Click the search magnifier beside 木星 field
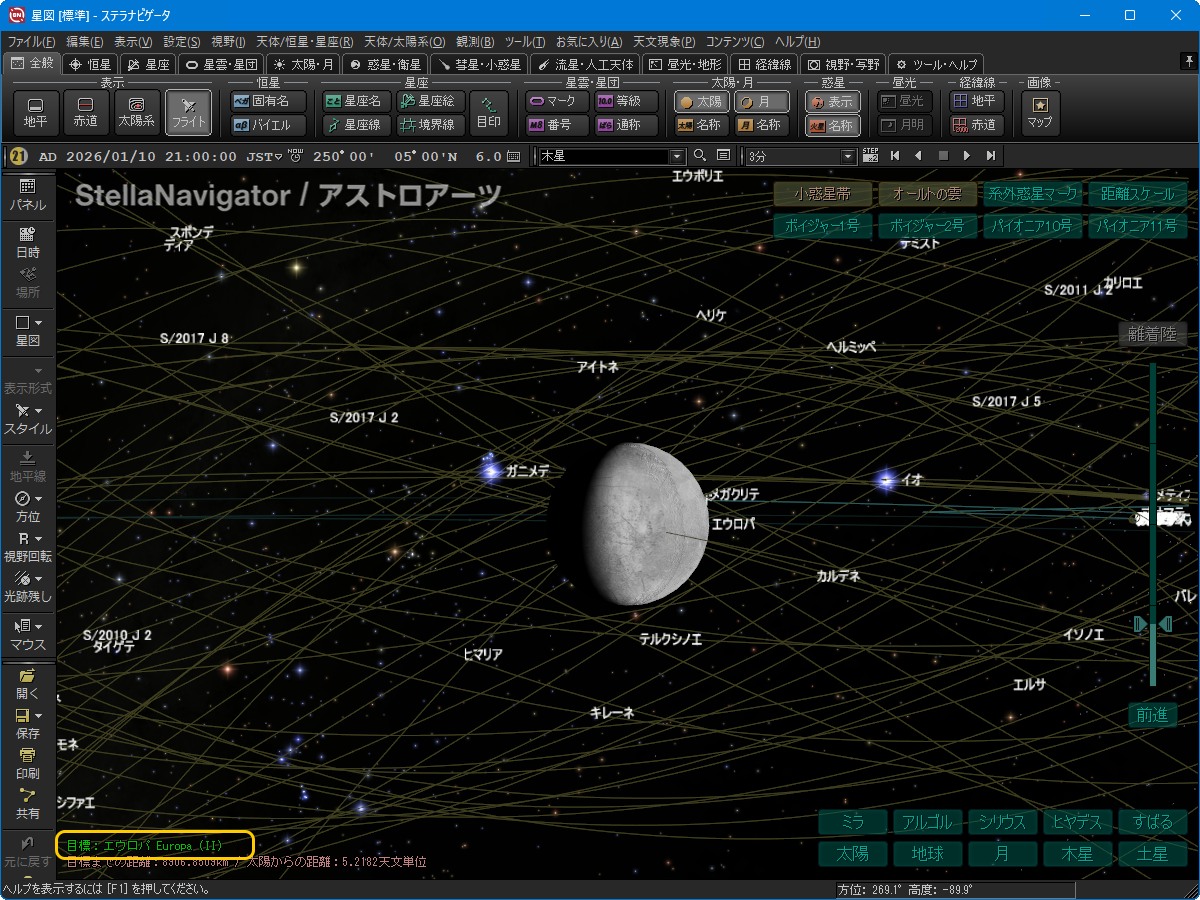1200x900 pixels. (700, 156)
